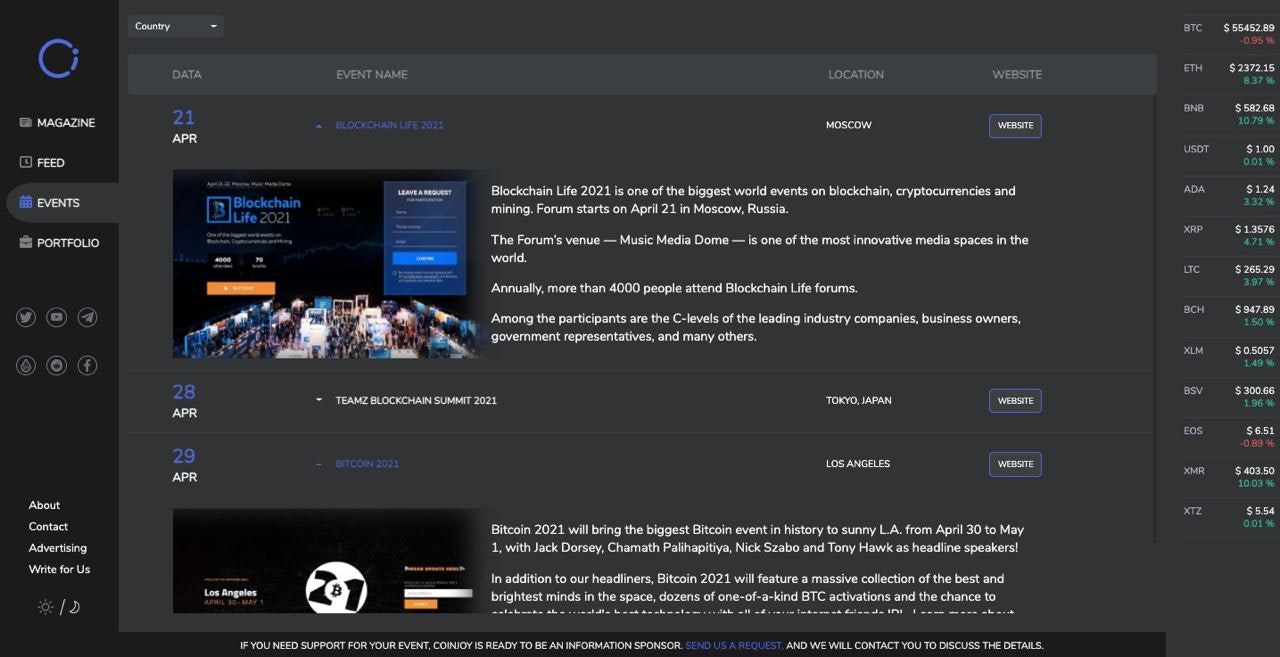The image size is (1280, 657).
Task: Select the XTZ price ticker
Action: (1229, 516)
